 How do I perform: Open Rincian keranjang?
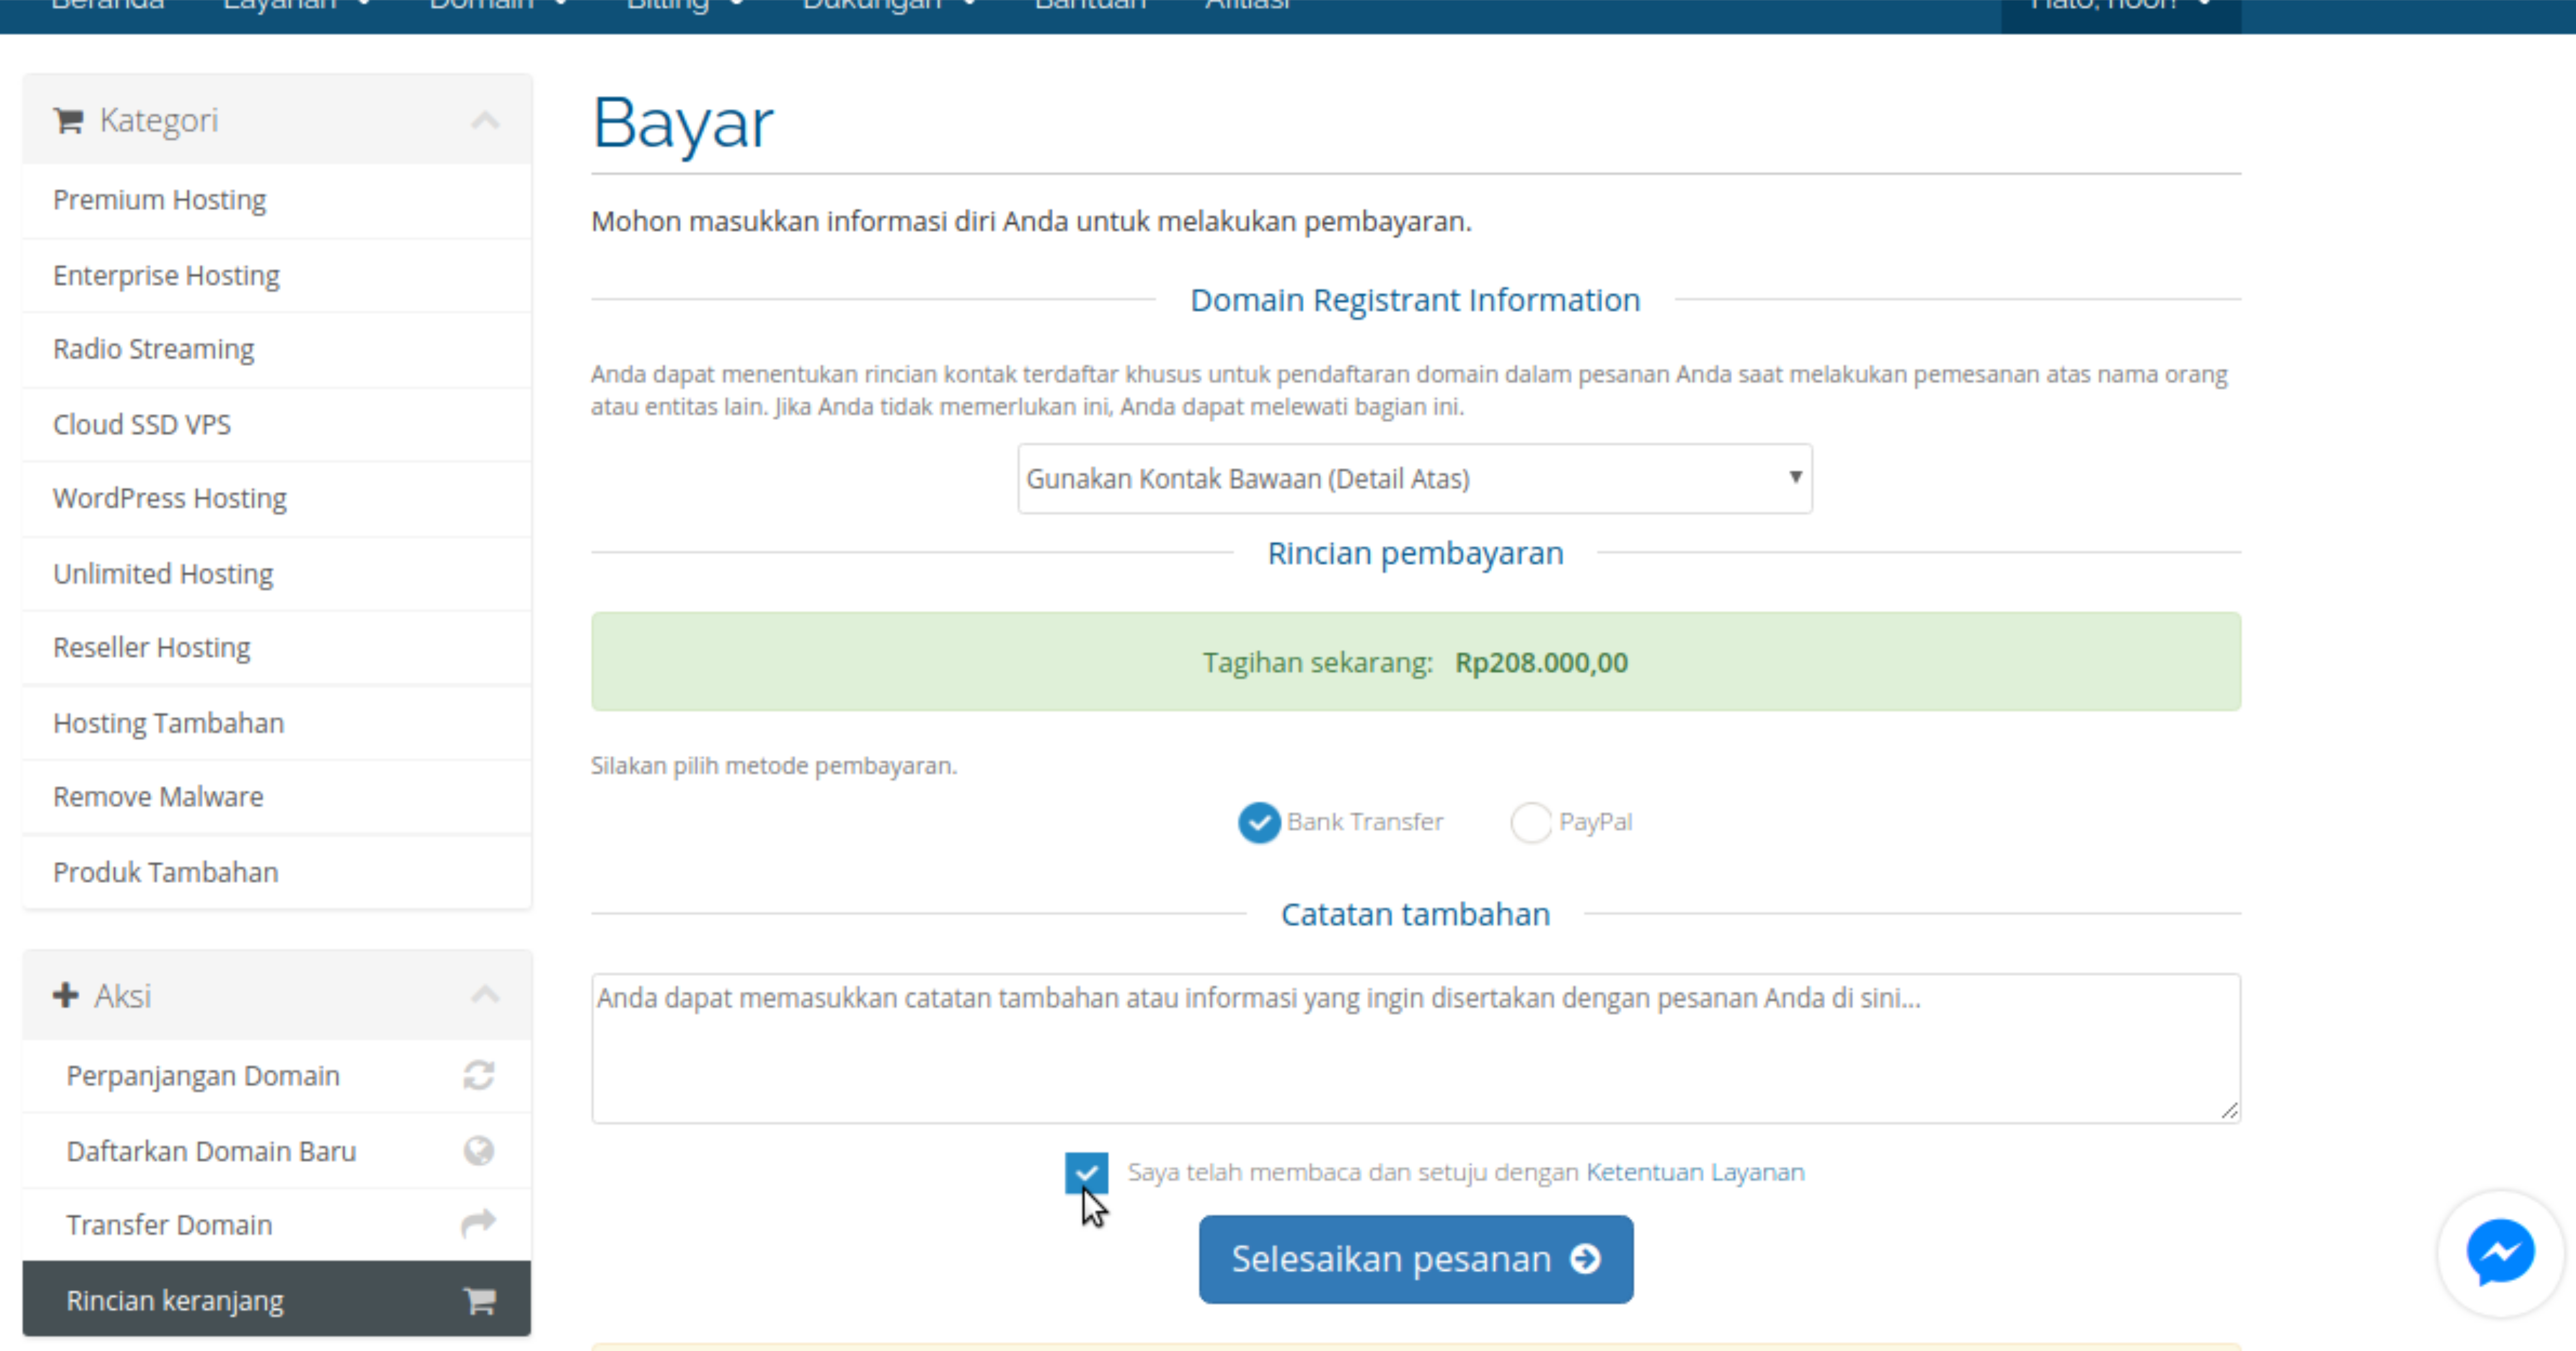tap(277, 1300)
